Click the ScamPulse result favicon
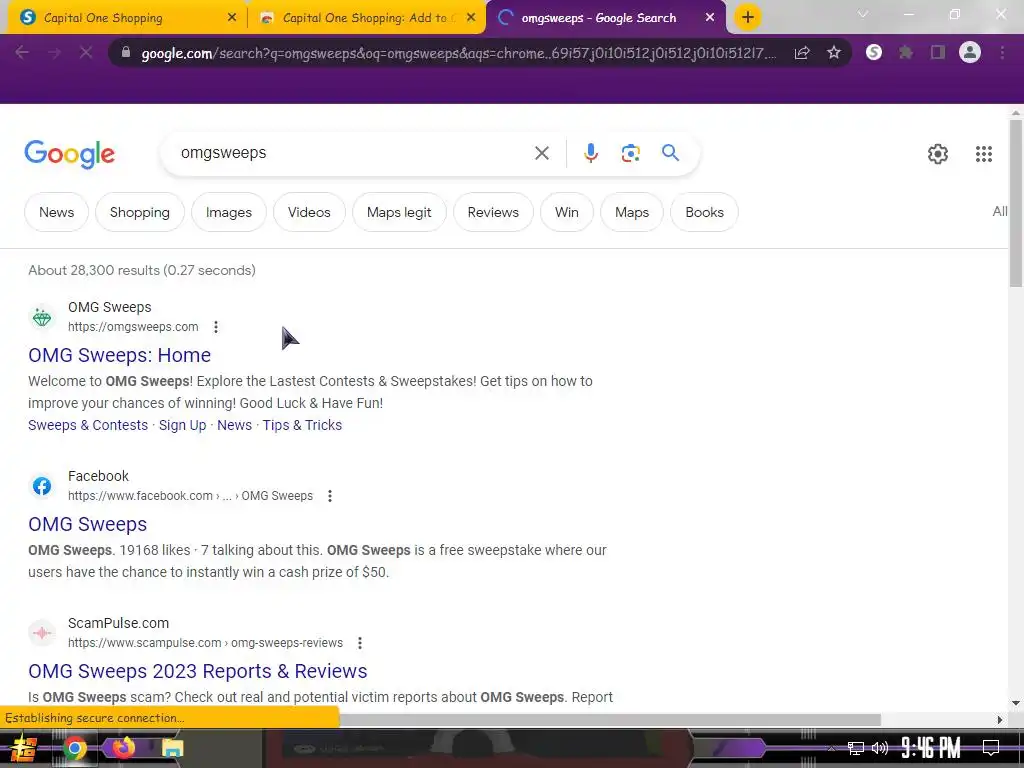The image size is (1024, 768). click(42, 633)
